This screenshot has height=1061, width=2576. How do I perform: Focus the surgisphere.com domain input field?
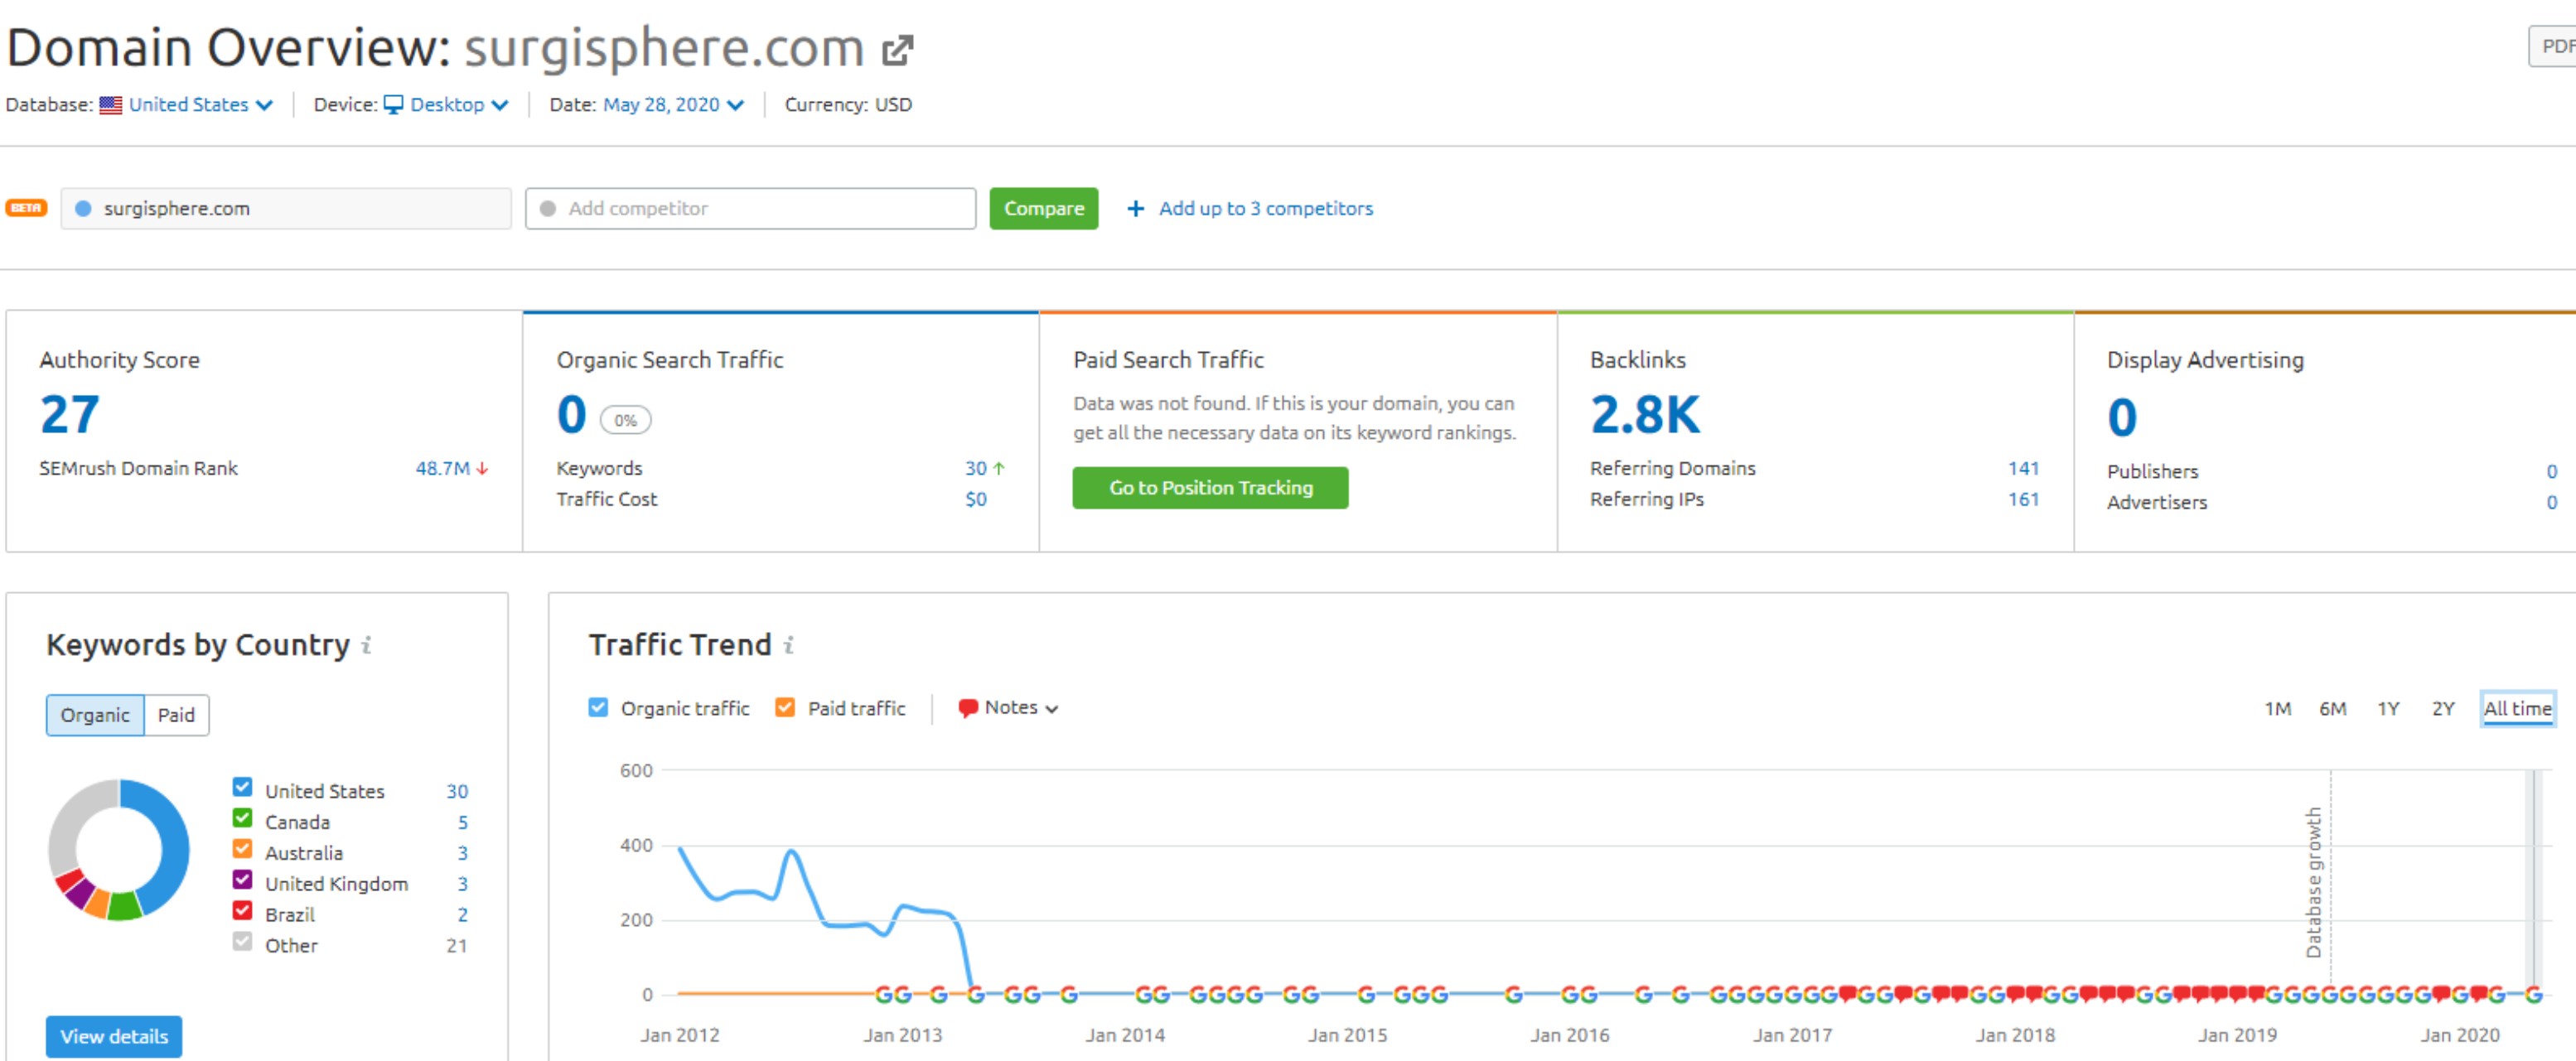click(286, 209)
